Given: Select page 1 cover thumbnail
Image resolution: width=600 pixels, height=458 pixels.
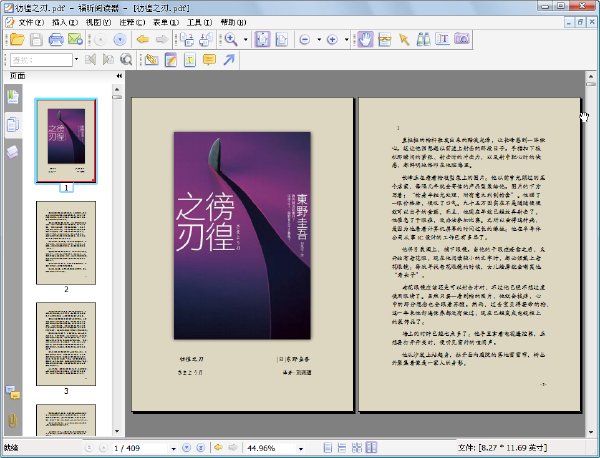Looking at the screenshot, I should (66, 141).
